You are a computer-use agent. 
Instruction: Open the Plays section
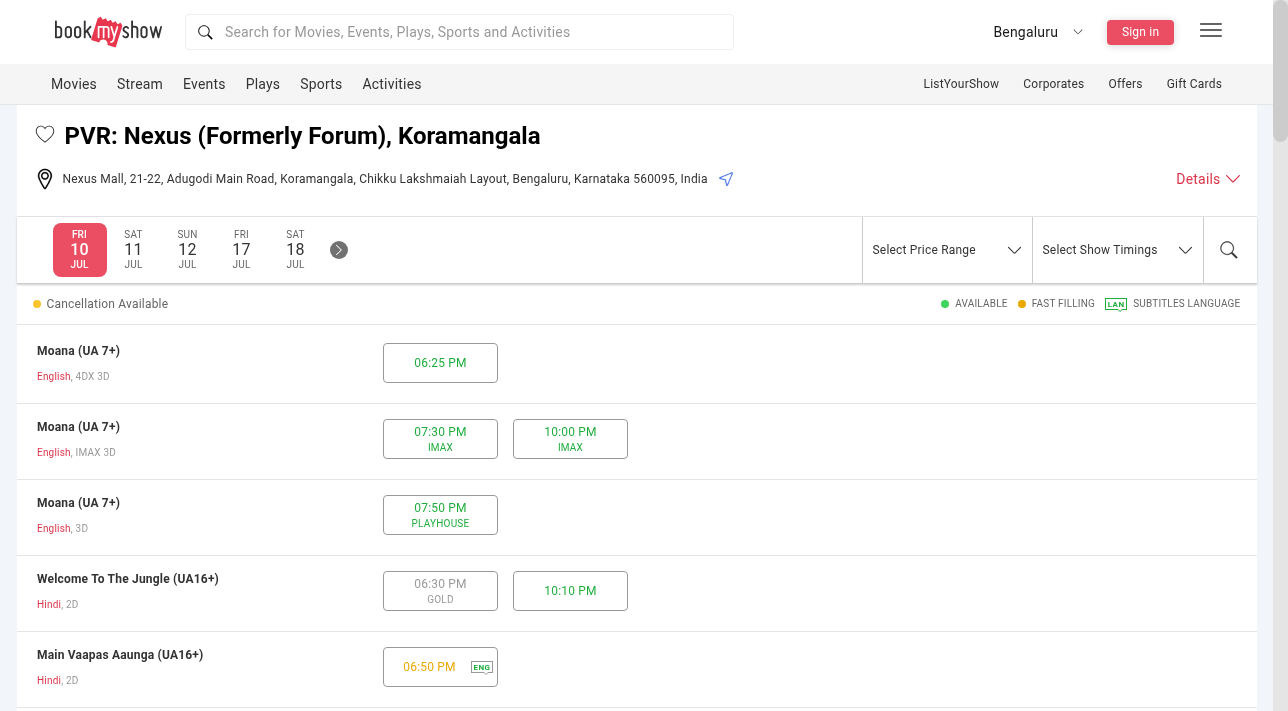(x=263, y=84)
